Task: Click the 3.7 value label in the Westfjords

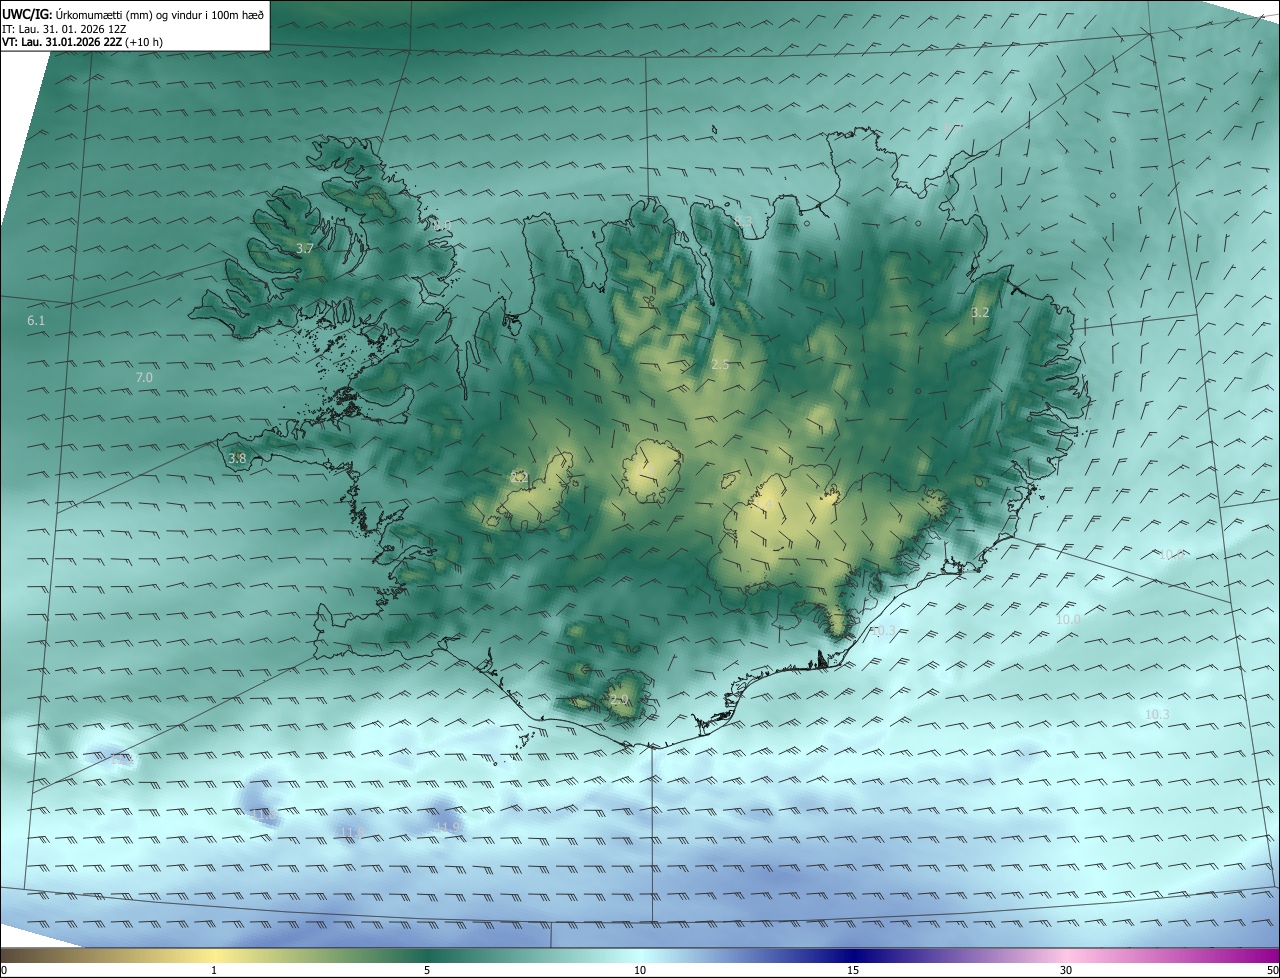Action: (x=305, y=248)
